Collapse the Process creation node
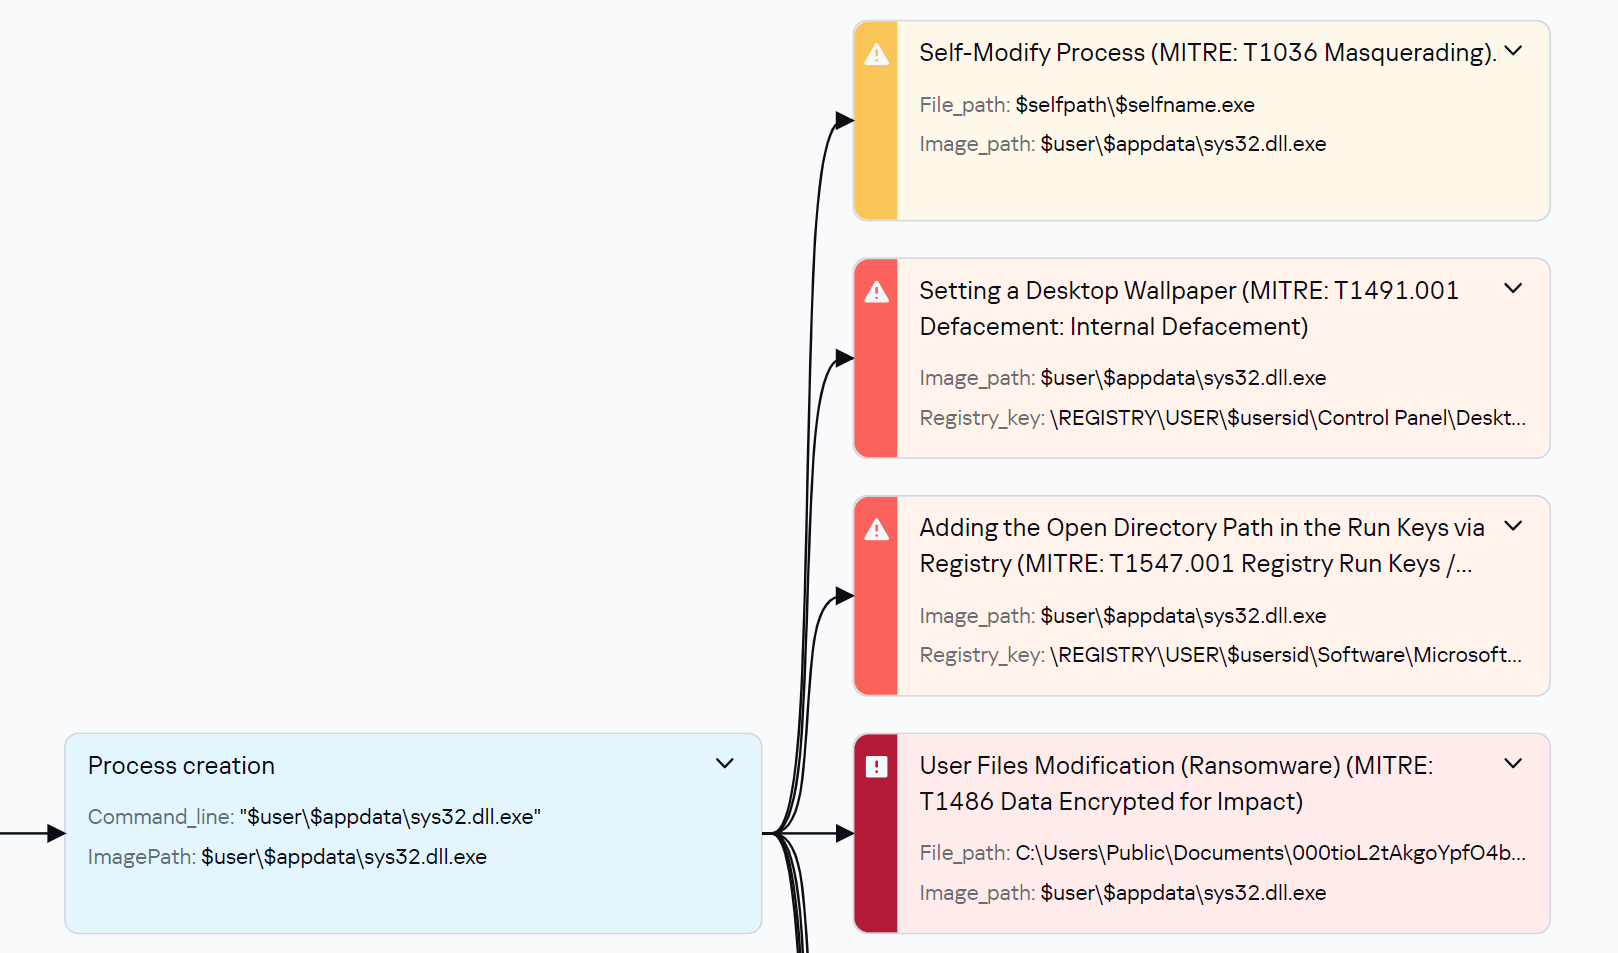 tap(724, 763)
